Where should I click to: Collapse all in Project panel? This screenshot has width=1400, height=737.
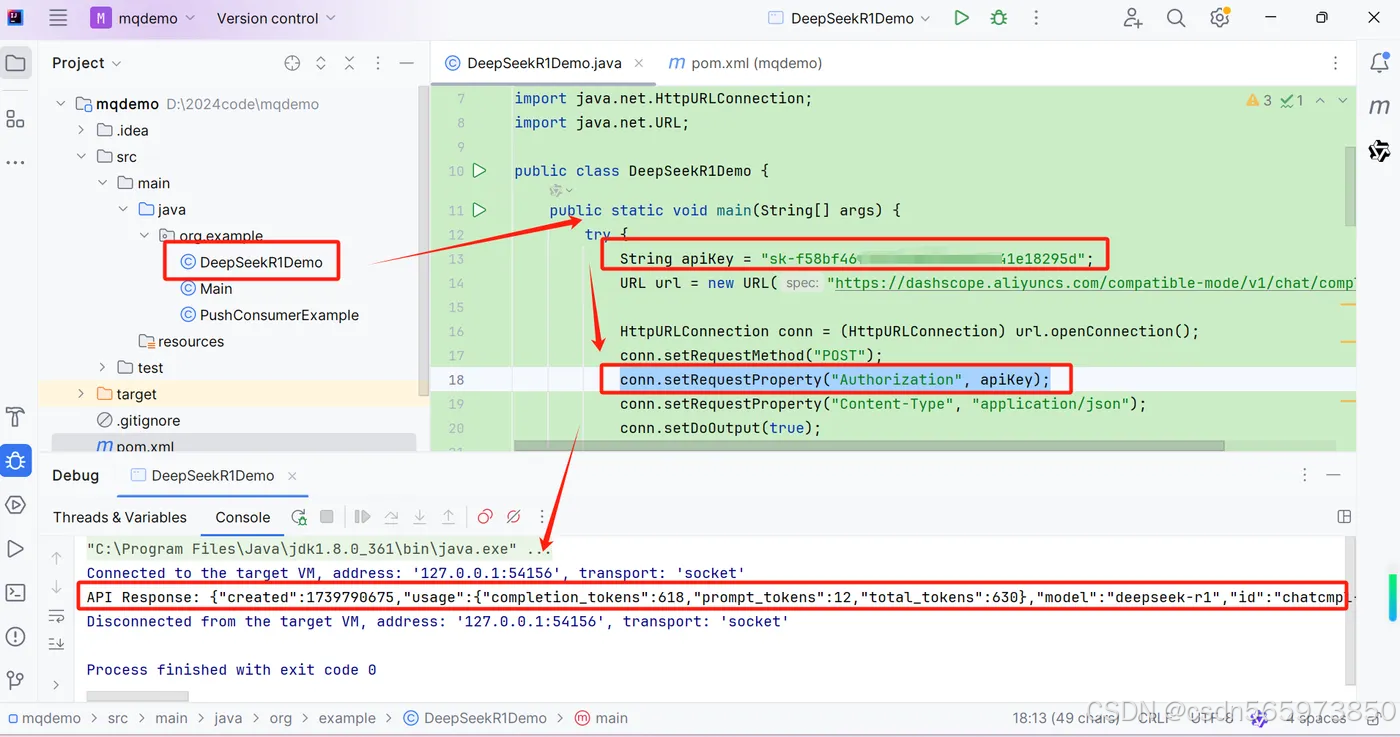click(349, 63)
